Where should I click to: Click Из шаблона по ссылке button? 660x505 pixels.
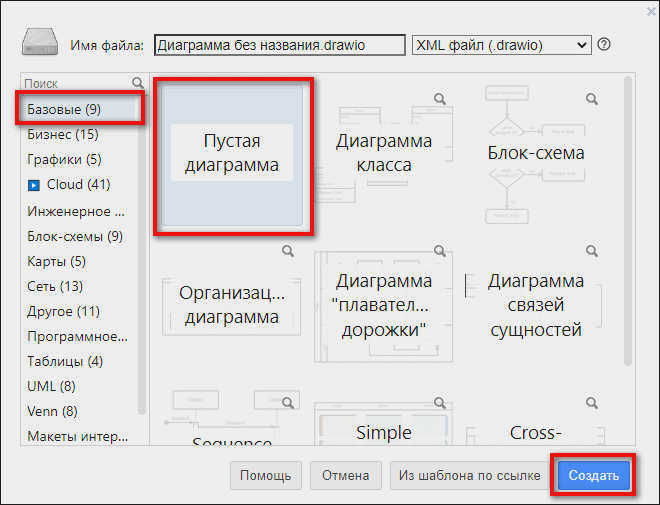[470, 476]
